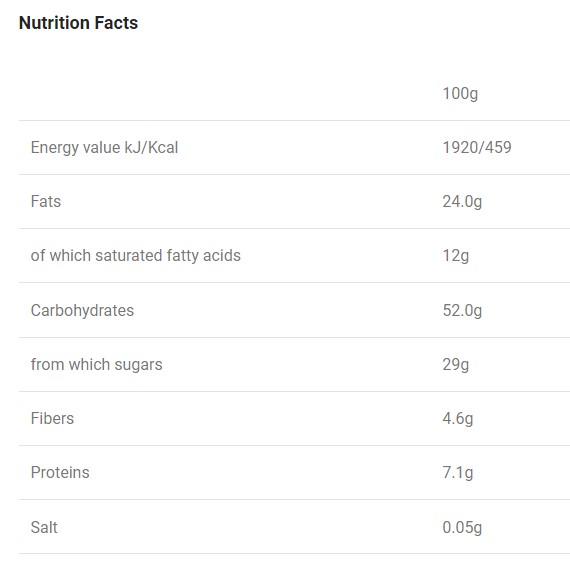Click the Nutrition Facts heading
570x575 pixels.
(x=78, y=23)
